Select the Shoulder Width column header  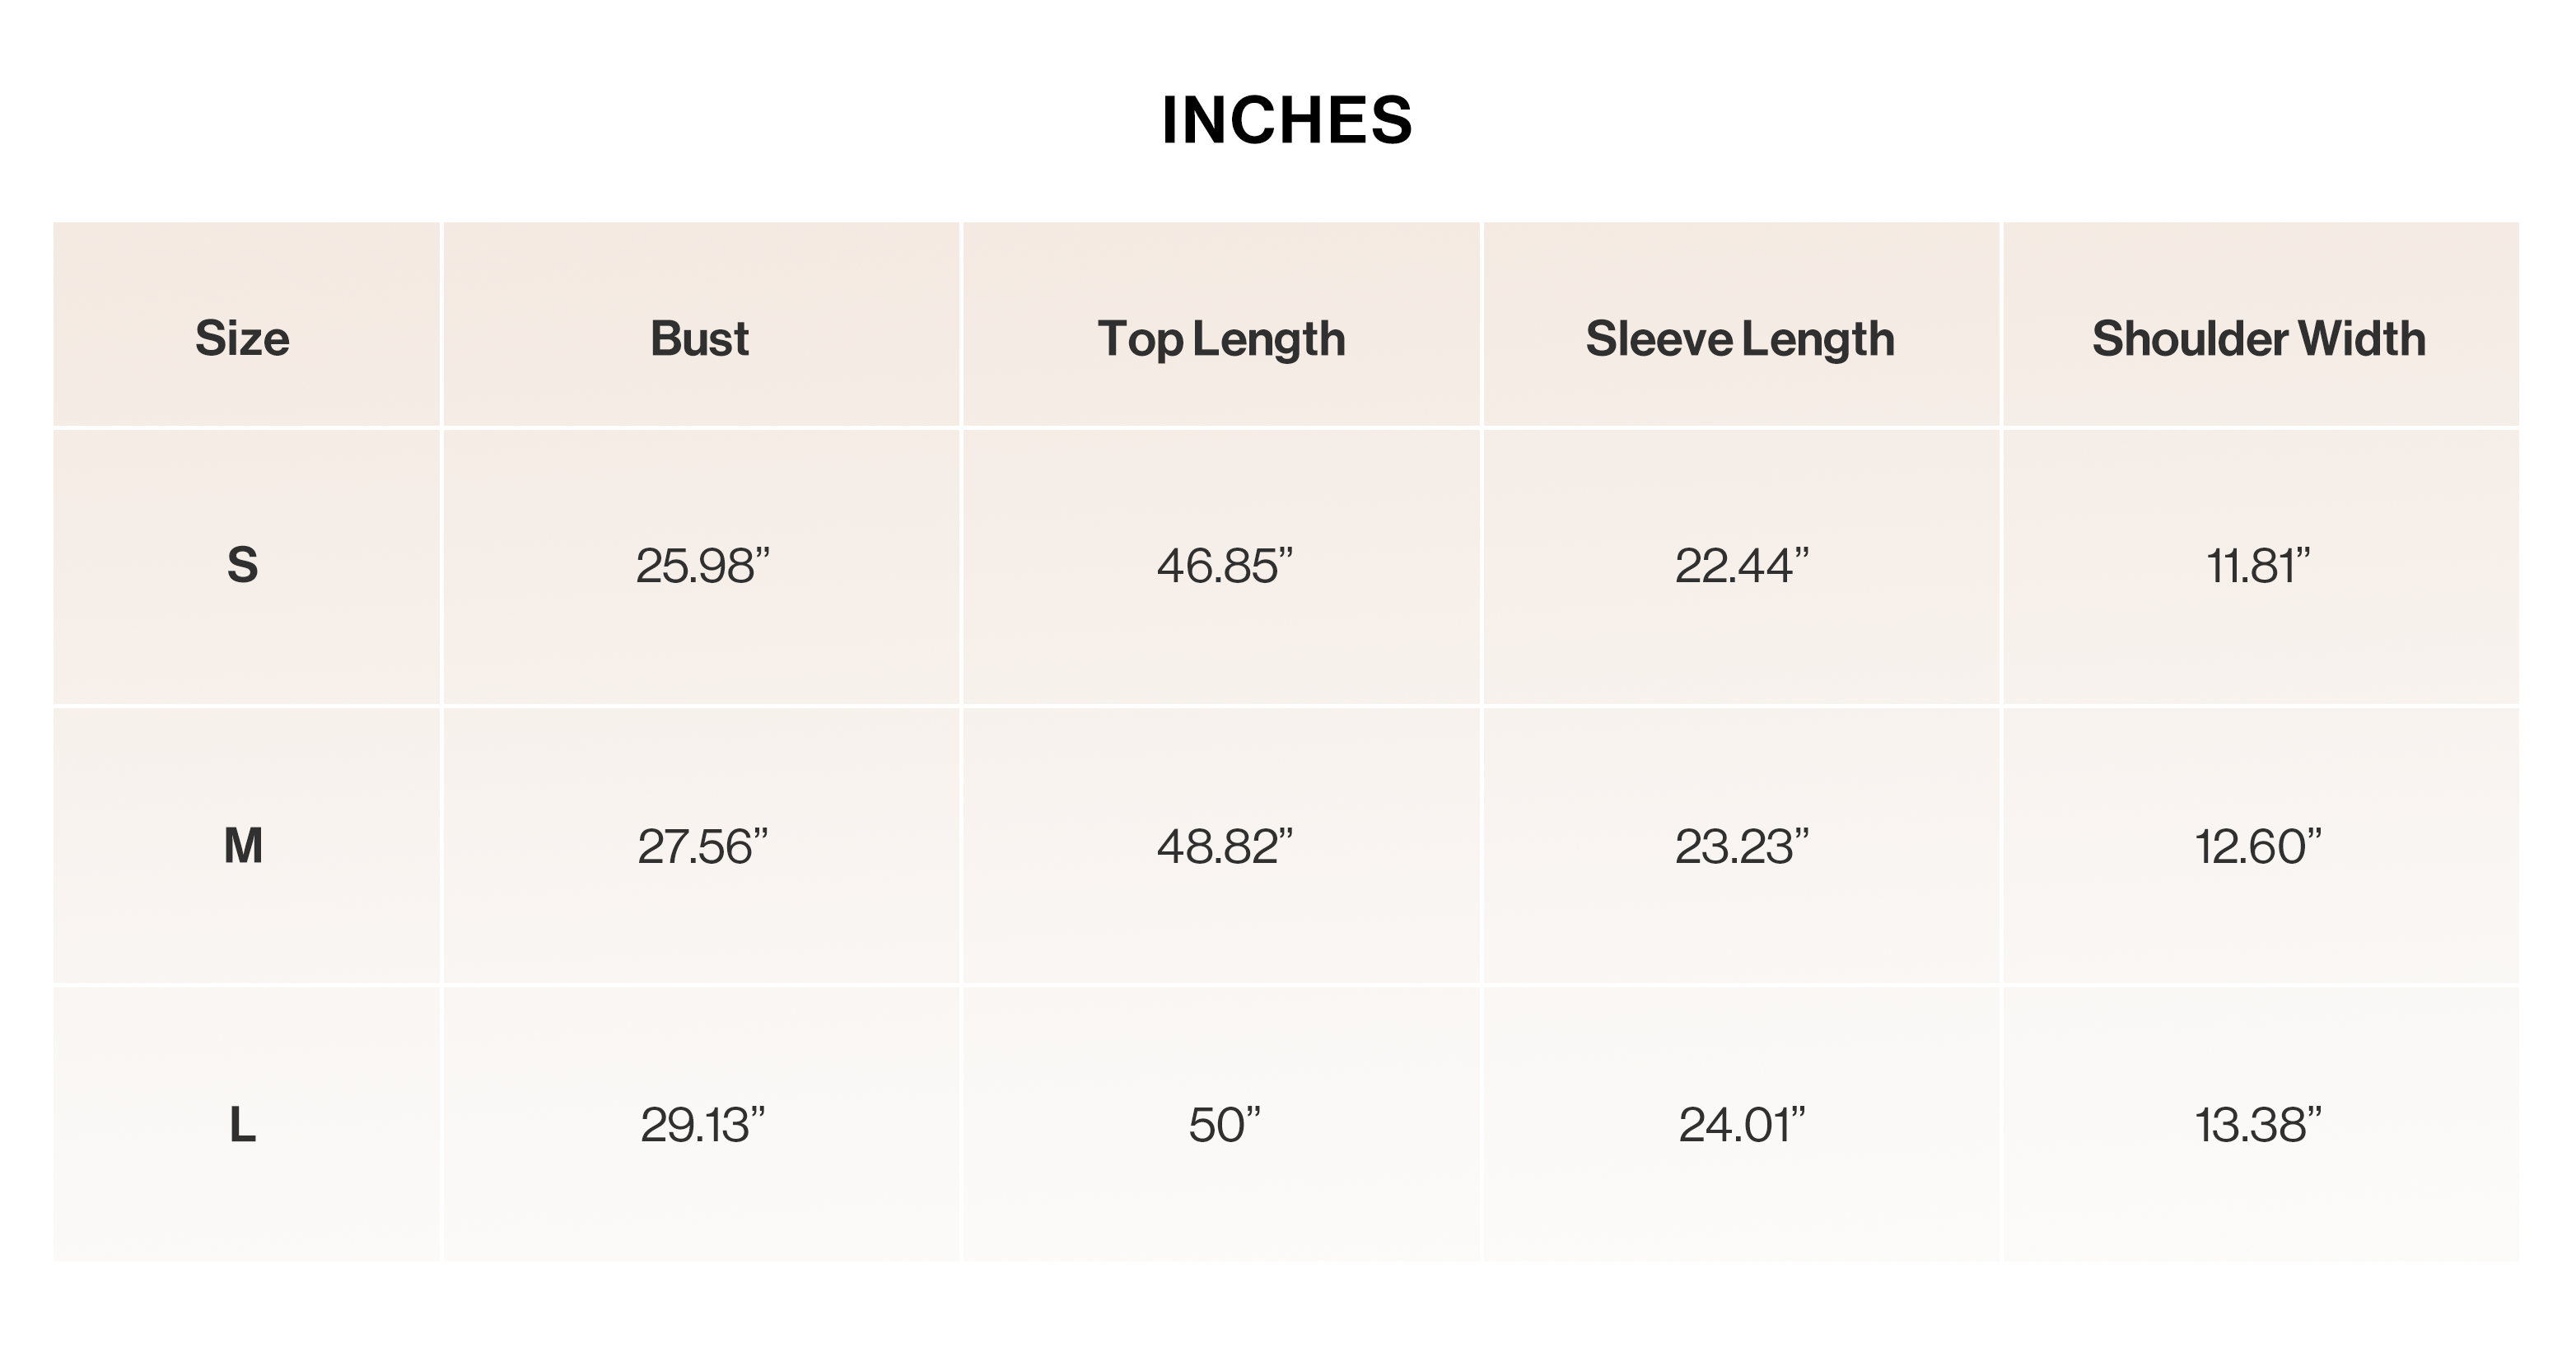(x=2259, y=338)
